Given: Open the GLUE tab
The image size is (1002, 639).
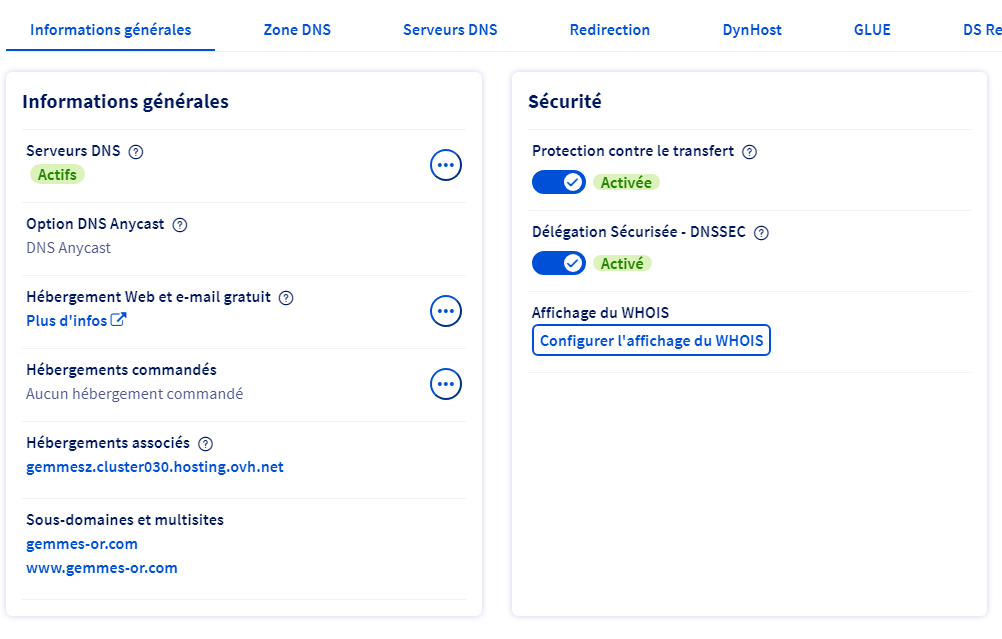Looking at the screenshot, I should coord(872,30).
